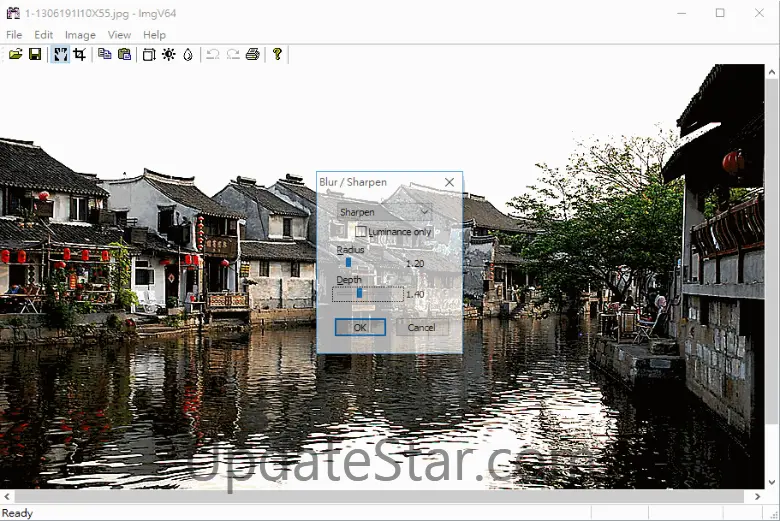
Task: Enable the Luminance only checkbox
Action: (361, 232)
